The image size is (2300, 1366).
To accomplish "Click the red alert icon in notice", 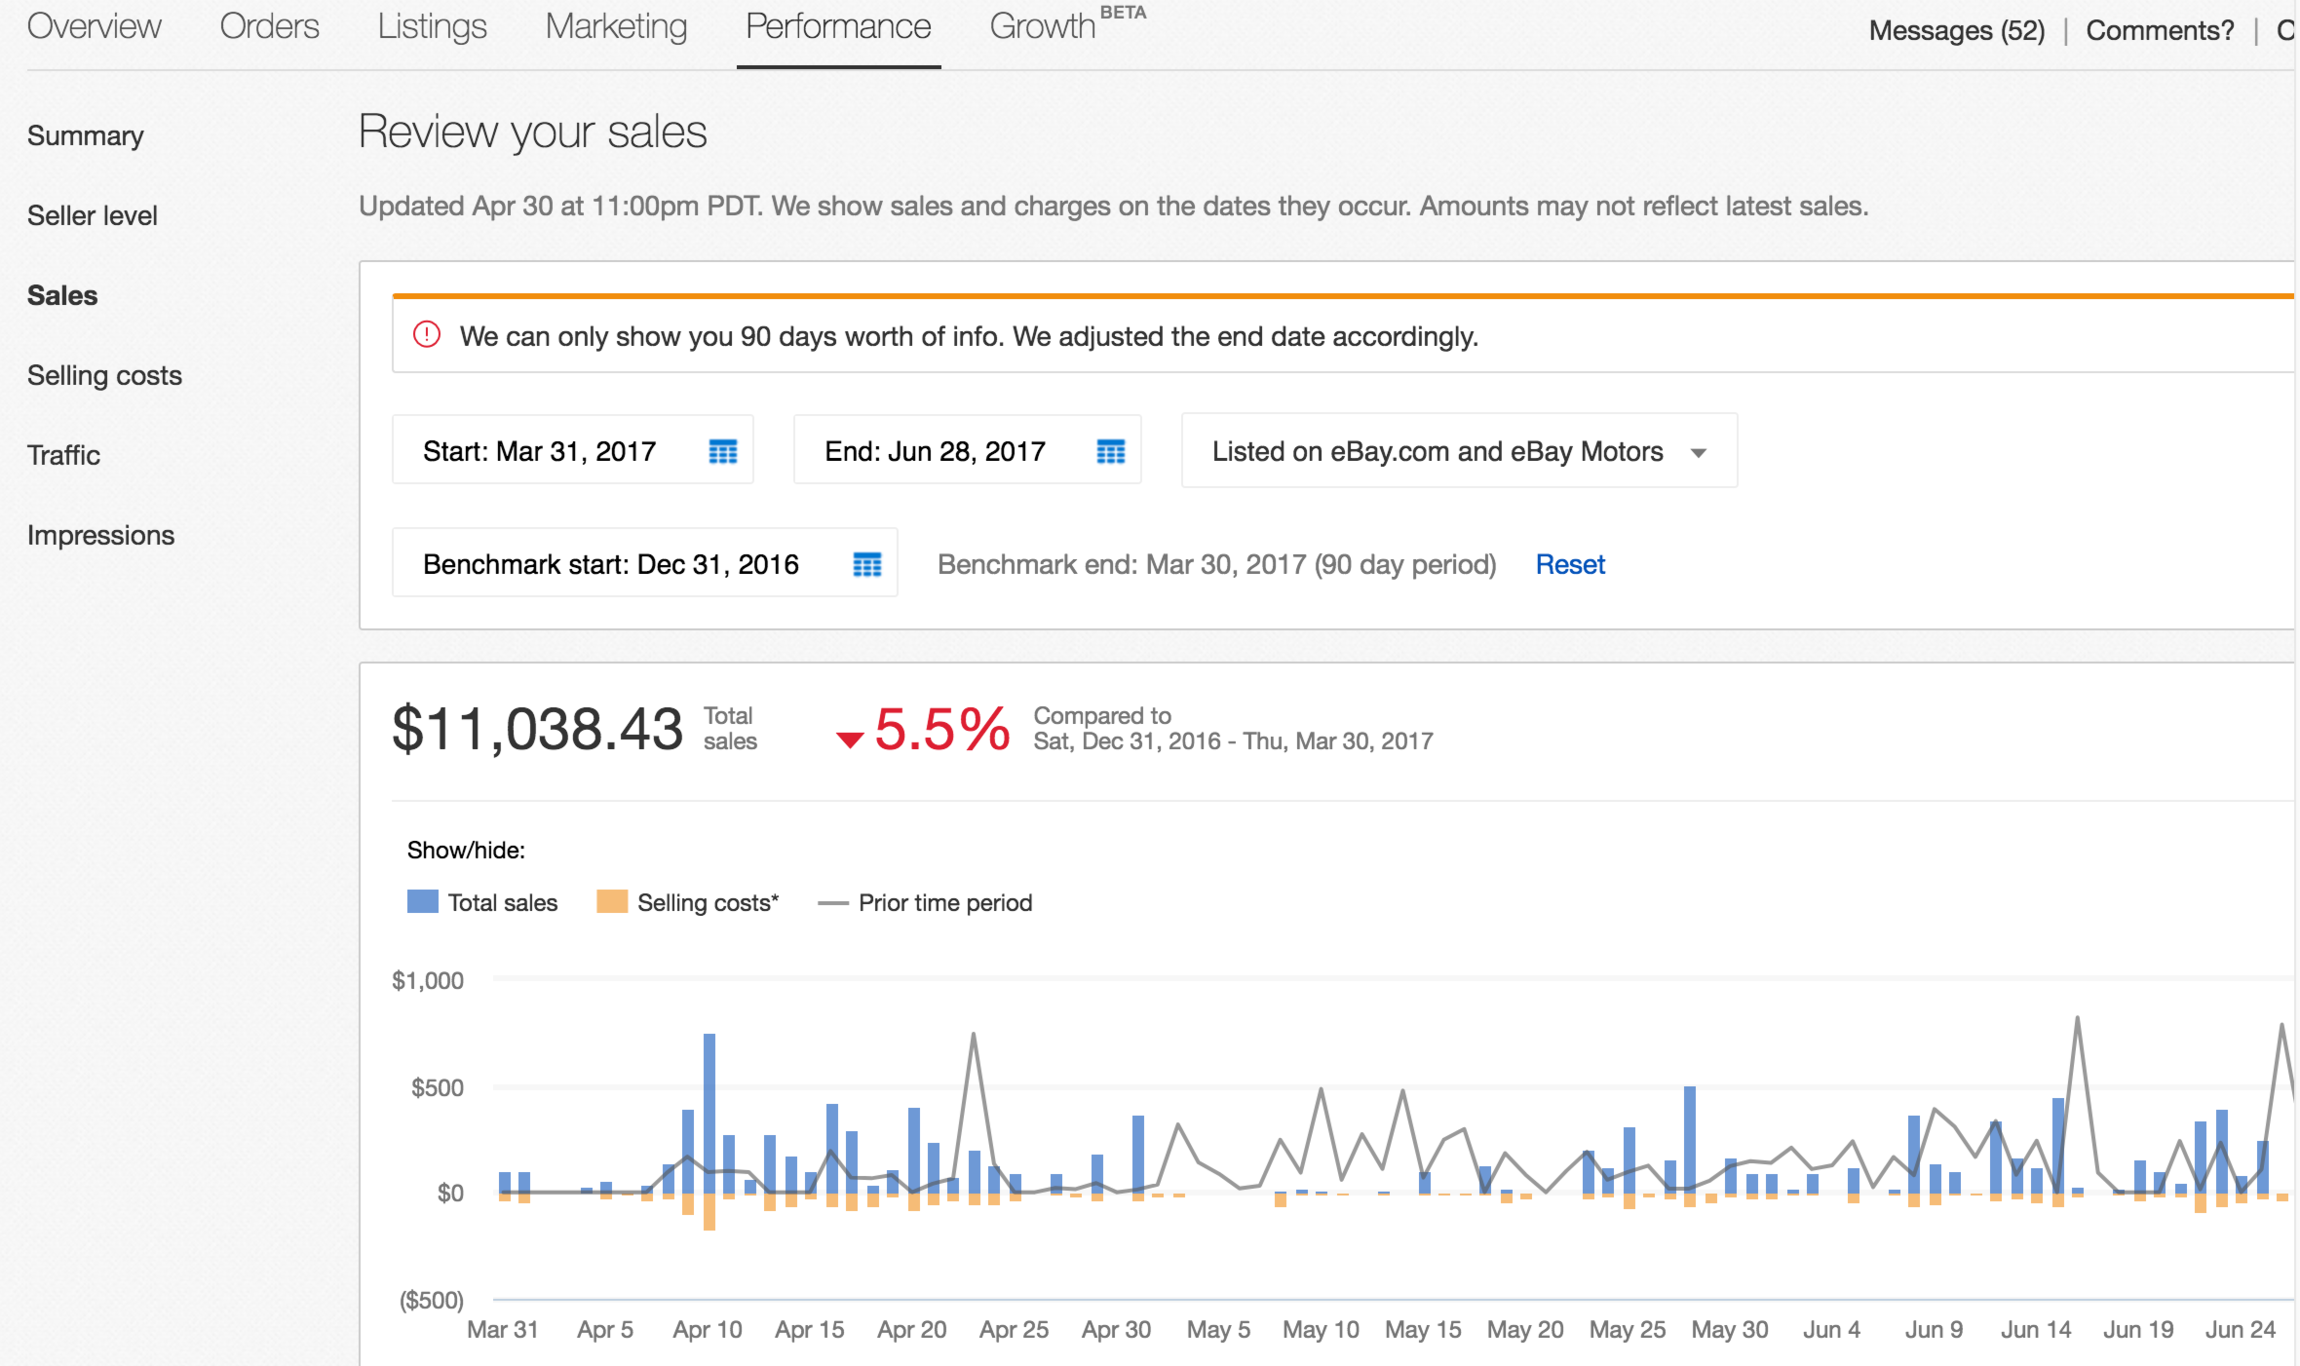I will (x=427, y=335).
